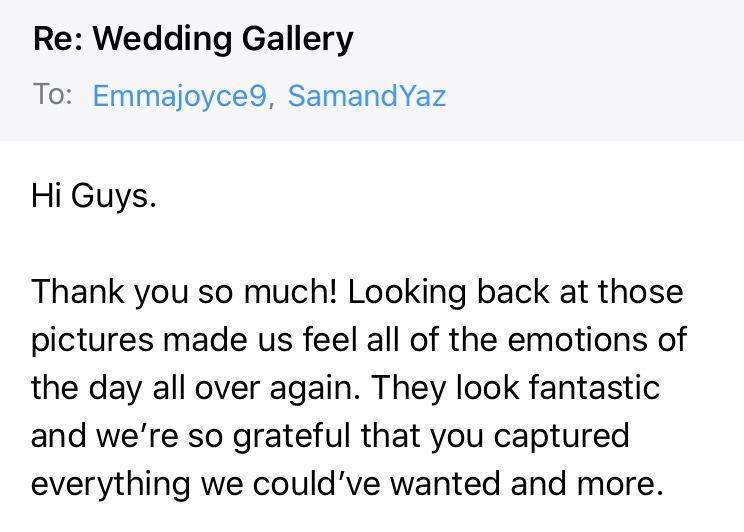Open the Emmajoyce9 recipient contact
Image resolution: width=744 pixels, height=532 pixels.
click(x=179, y=96)
